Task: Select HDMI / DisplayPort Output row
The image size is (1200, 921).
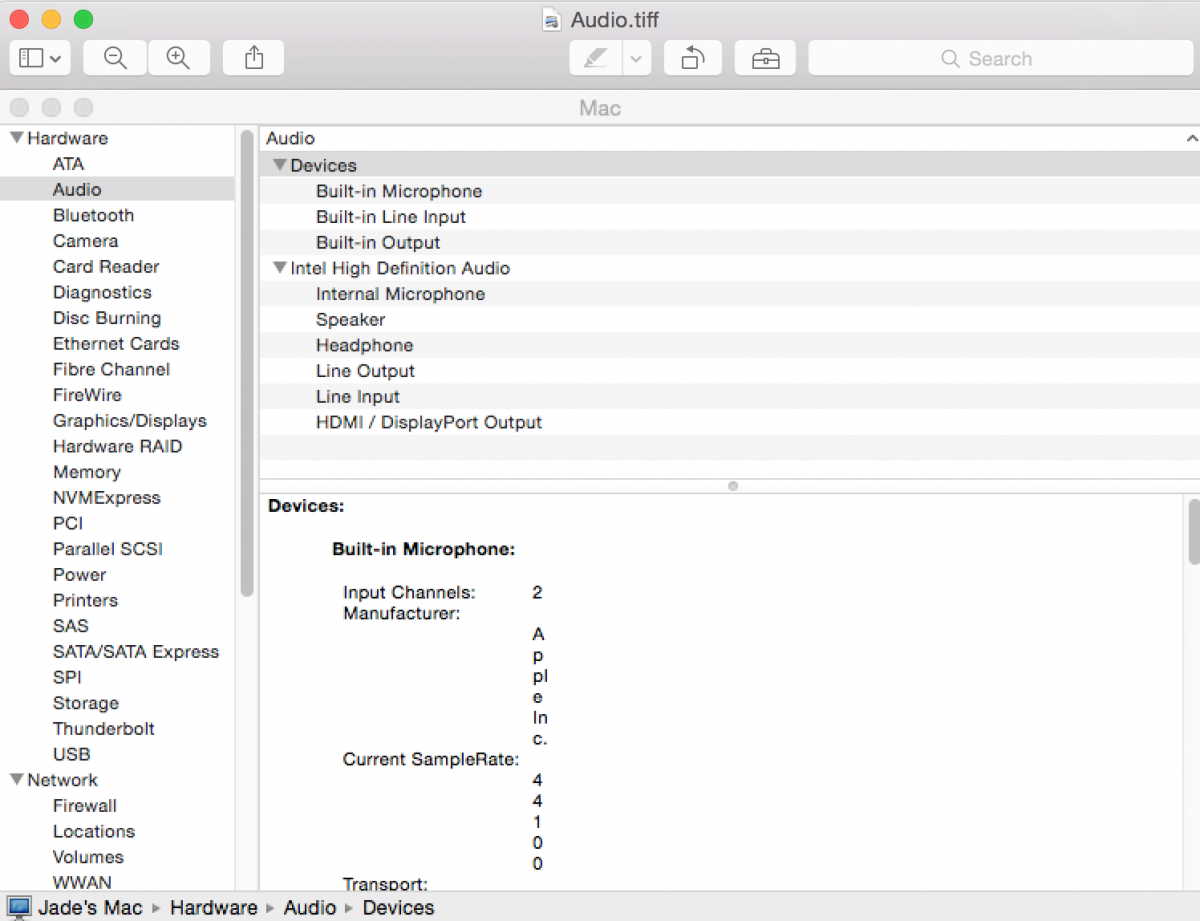Action: (x=729, y=422)
